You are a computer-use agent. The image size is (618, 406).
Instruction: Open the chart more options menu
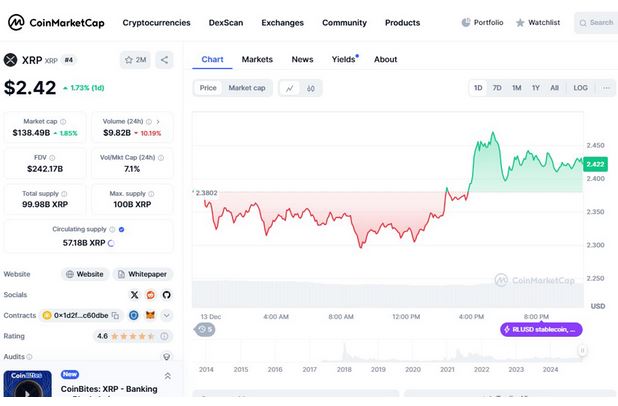tap(605, 88)
